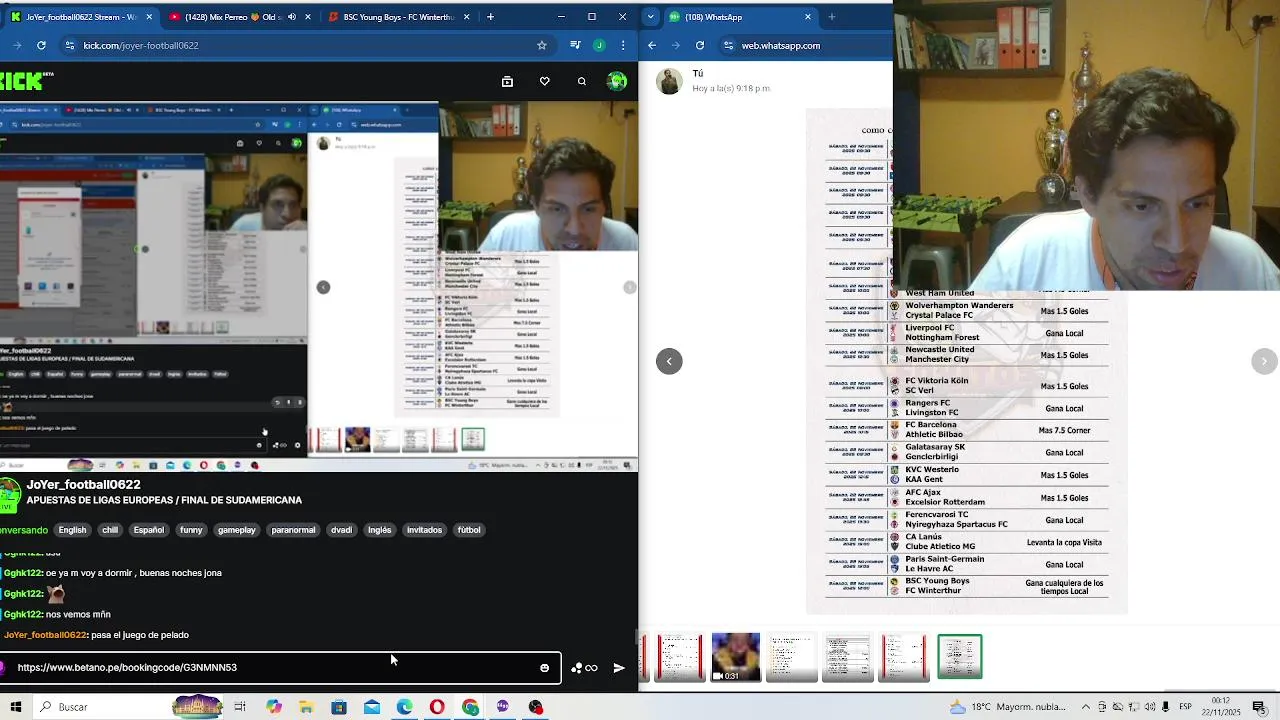This screenshot has height=720, width=1280.
Task: Reload the WhatsApp web page
Action: pos(700,45)
